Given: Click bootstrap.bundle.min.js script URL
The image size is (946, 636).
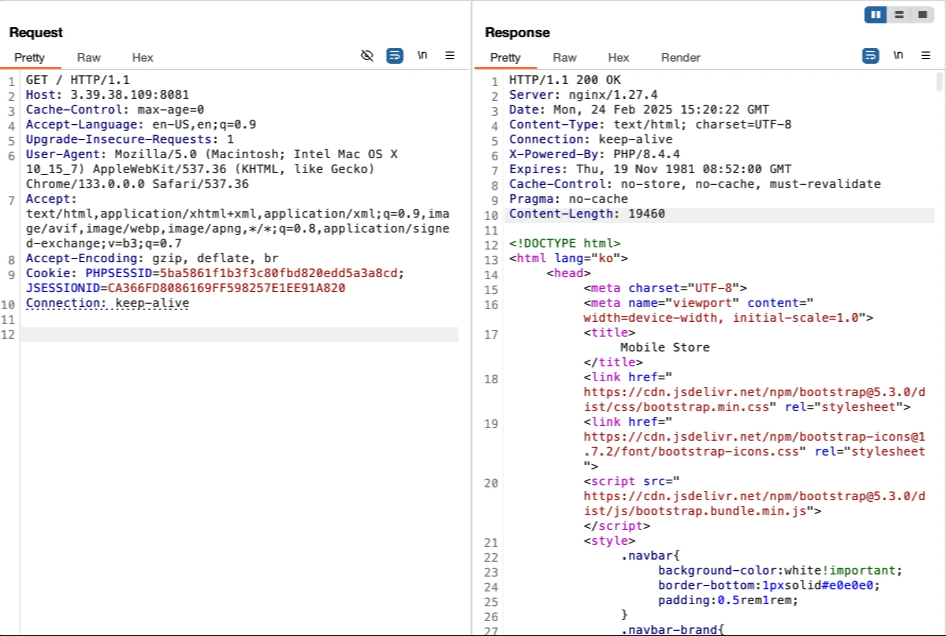Looking at the screenshot, I should point(754,503).
